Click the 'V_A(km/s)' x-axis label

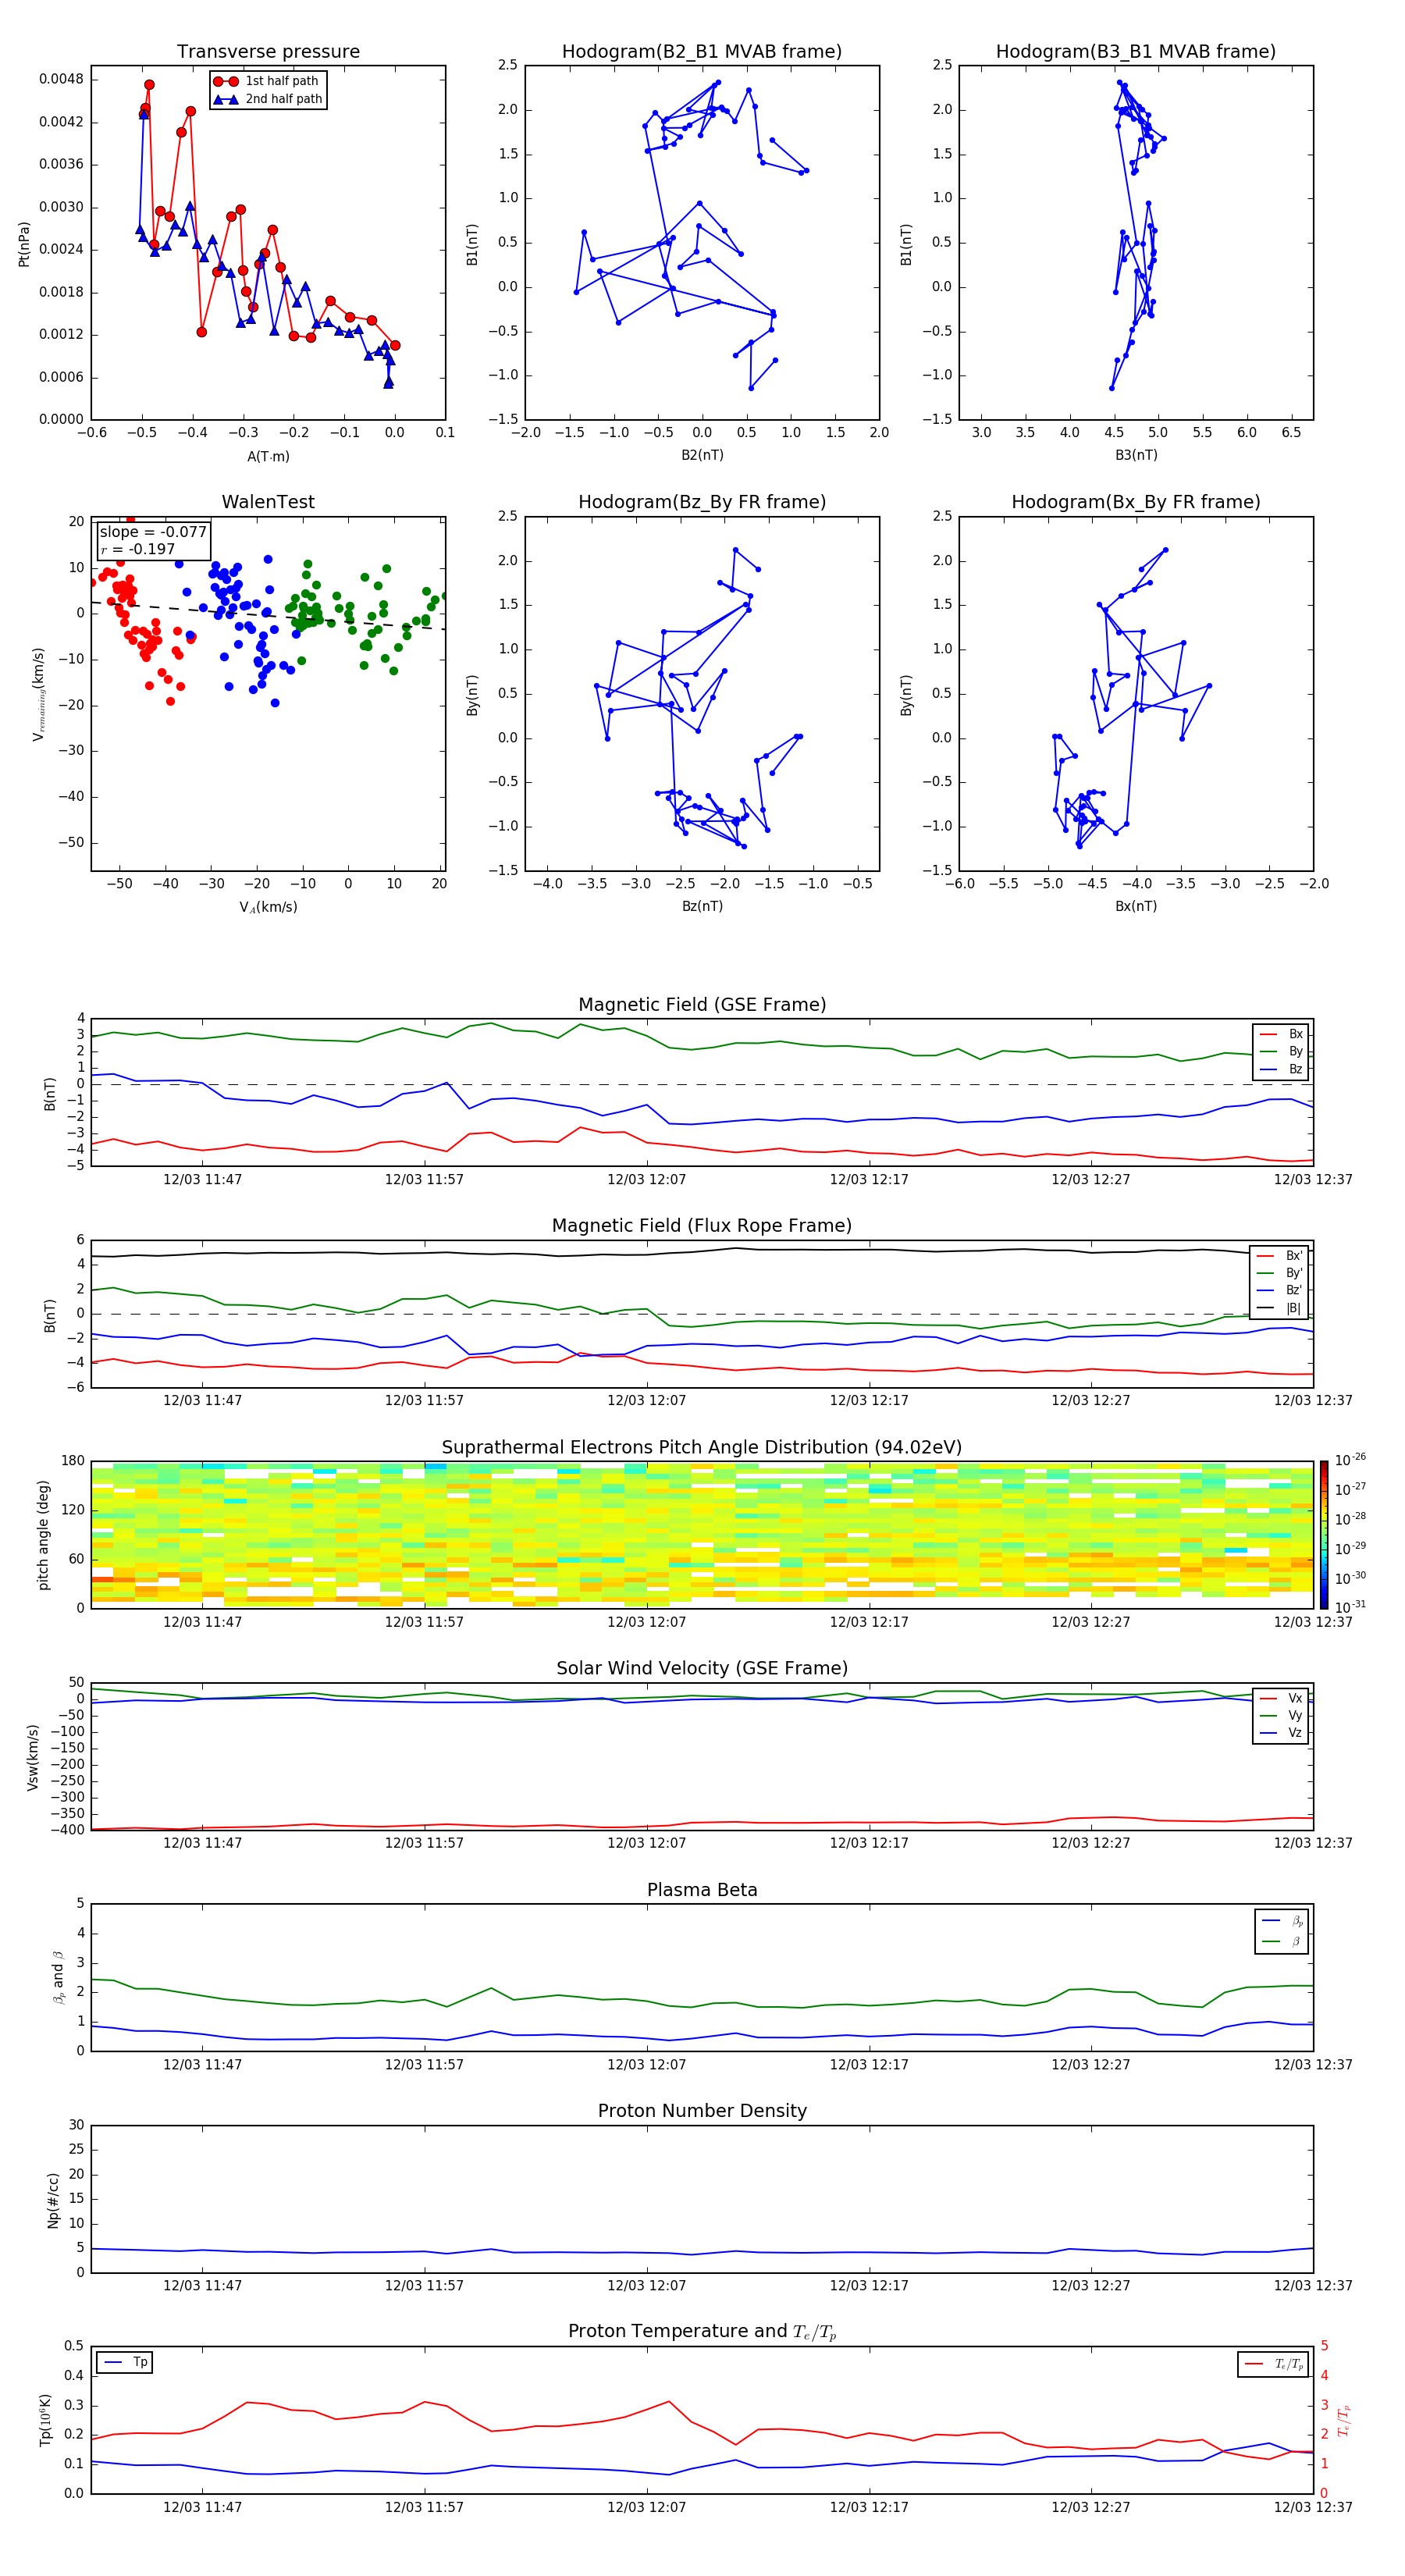pyautogui.click(x=268, y=907)
